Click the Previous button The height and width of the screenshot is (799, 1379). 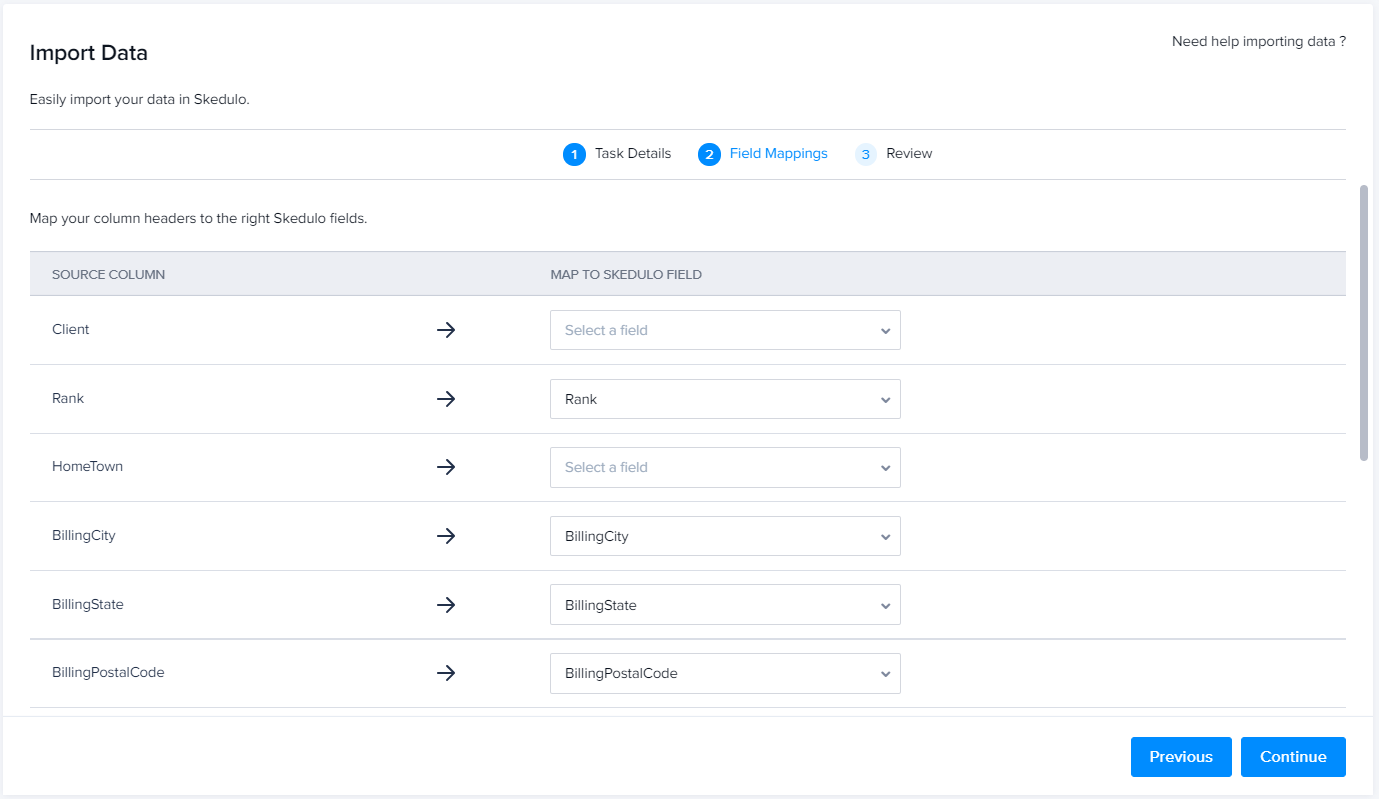[x=1181, y=757]
